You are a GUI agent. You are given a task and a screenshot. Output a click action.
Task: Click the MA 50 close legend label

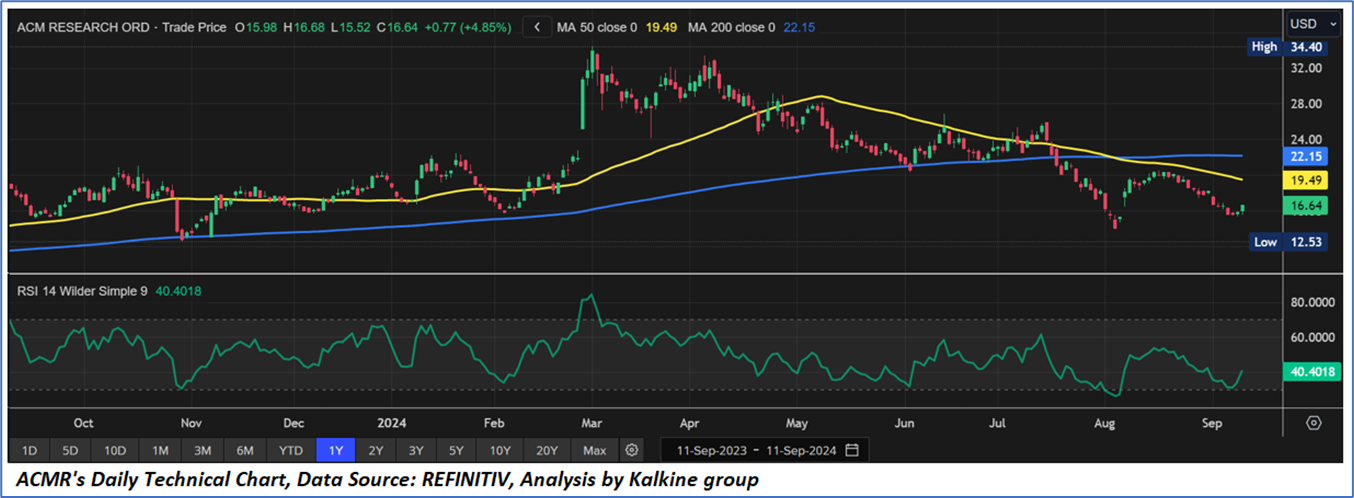(598, 27)
